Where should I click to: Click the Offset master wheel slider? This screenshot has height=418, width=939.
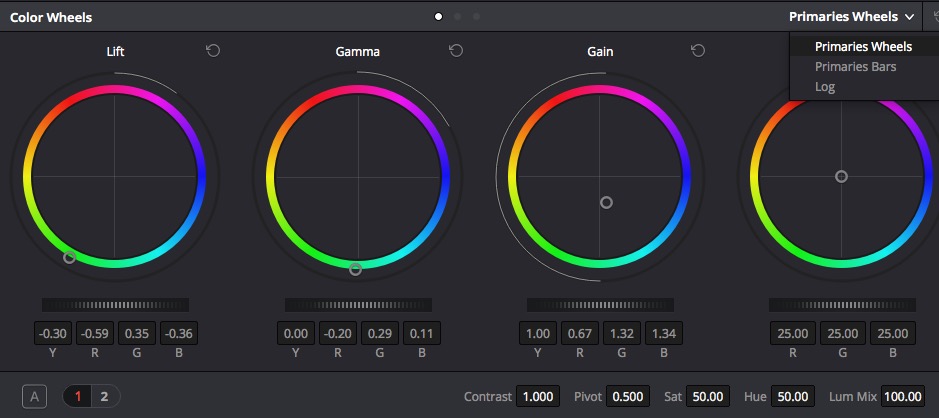coord(842,305)
